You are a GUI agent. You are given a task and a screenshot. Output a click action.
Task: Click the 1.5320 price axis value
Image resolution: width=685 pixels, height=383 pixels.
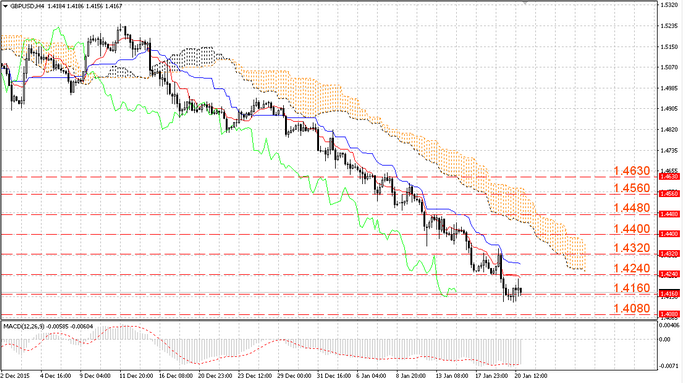click(x=669, y=5)
